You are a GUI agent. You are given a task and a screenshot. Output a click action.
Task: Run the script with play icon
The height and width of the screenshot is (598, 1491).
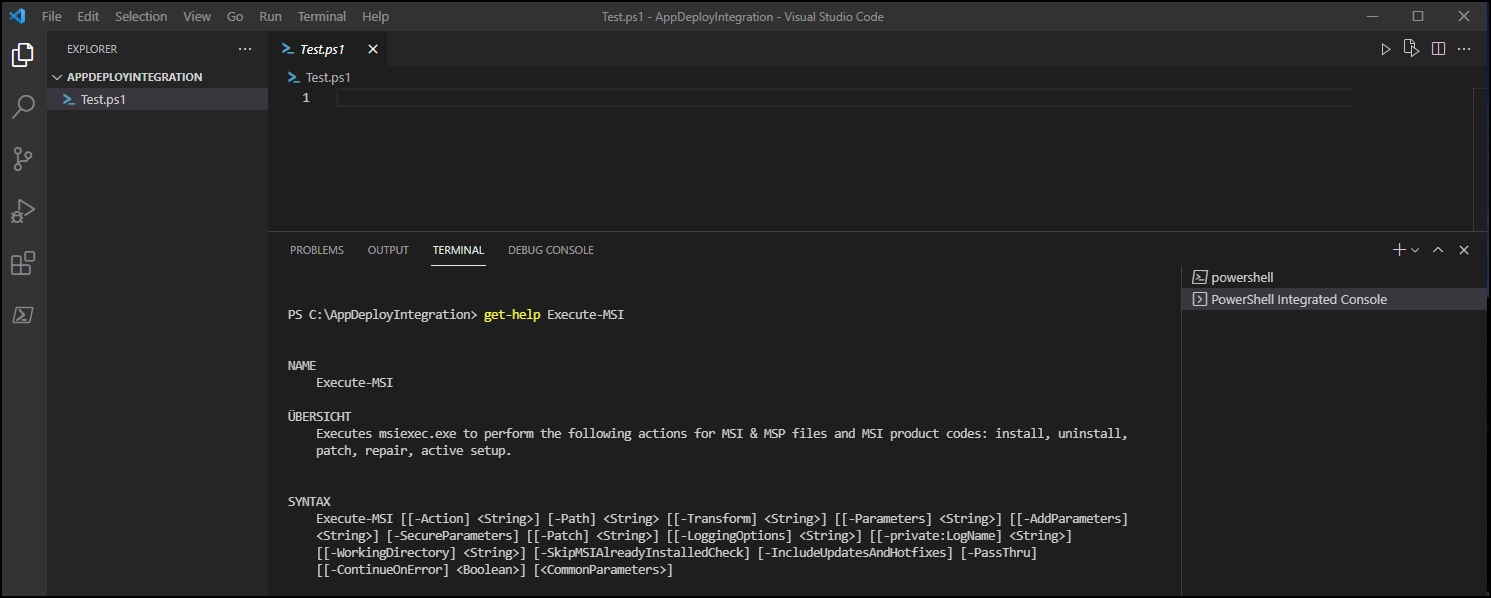click(1385, 49)
